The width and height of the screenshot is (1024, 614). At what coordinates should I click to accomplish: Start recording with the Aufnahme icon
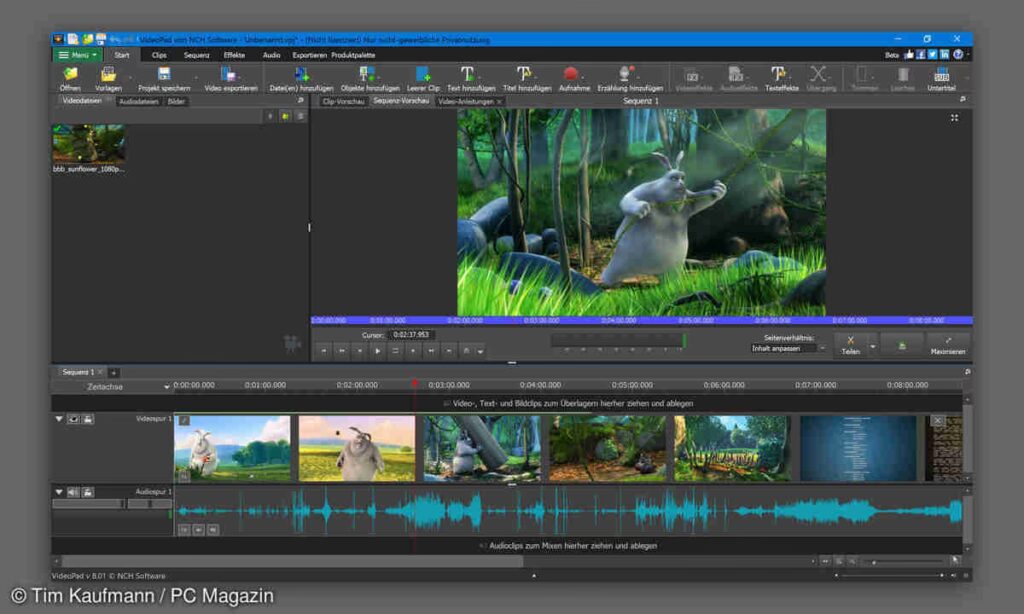pos(572,75)
